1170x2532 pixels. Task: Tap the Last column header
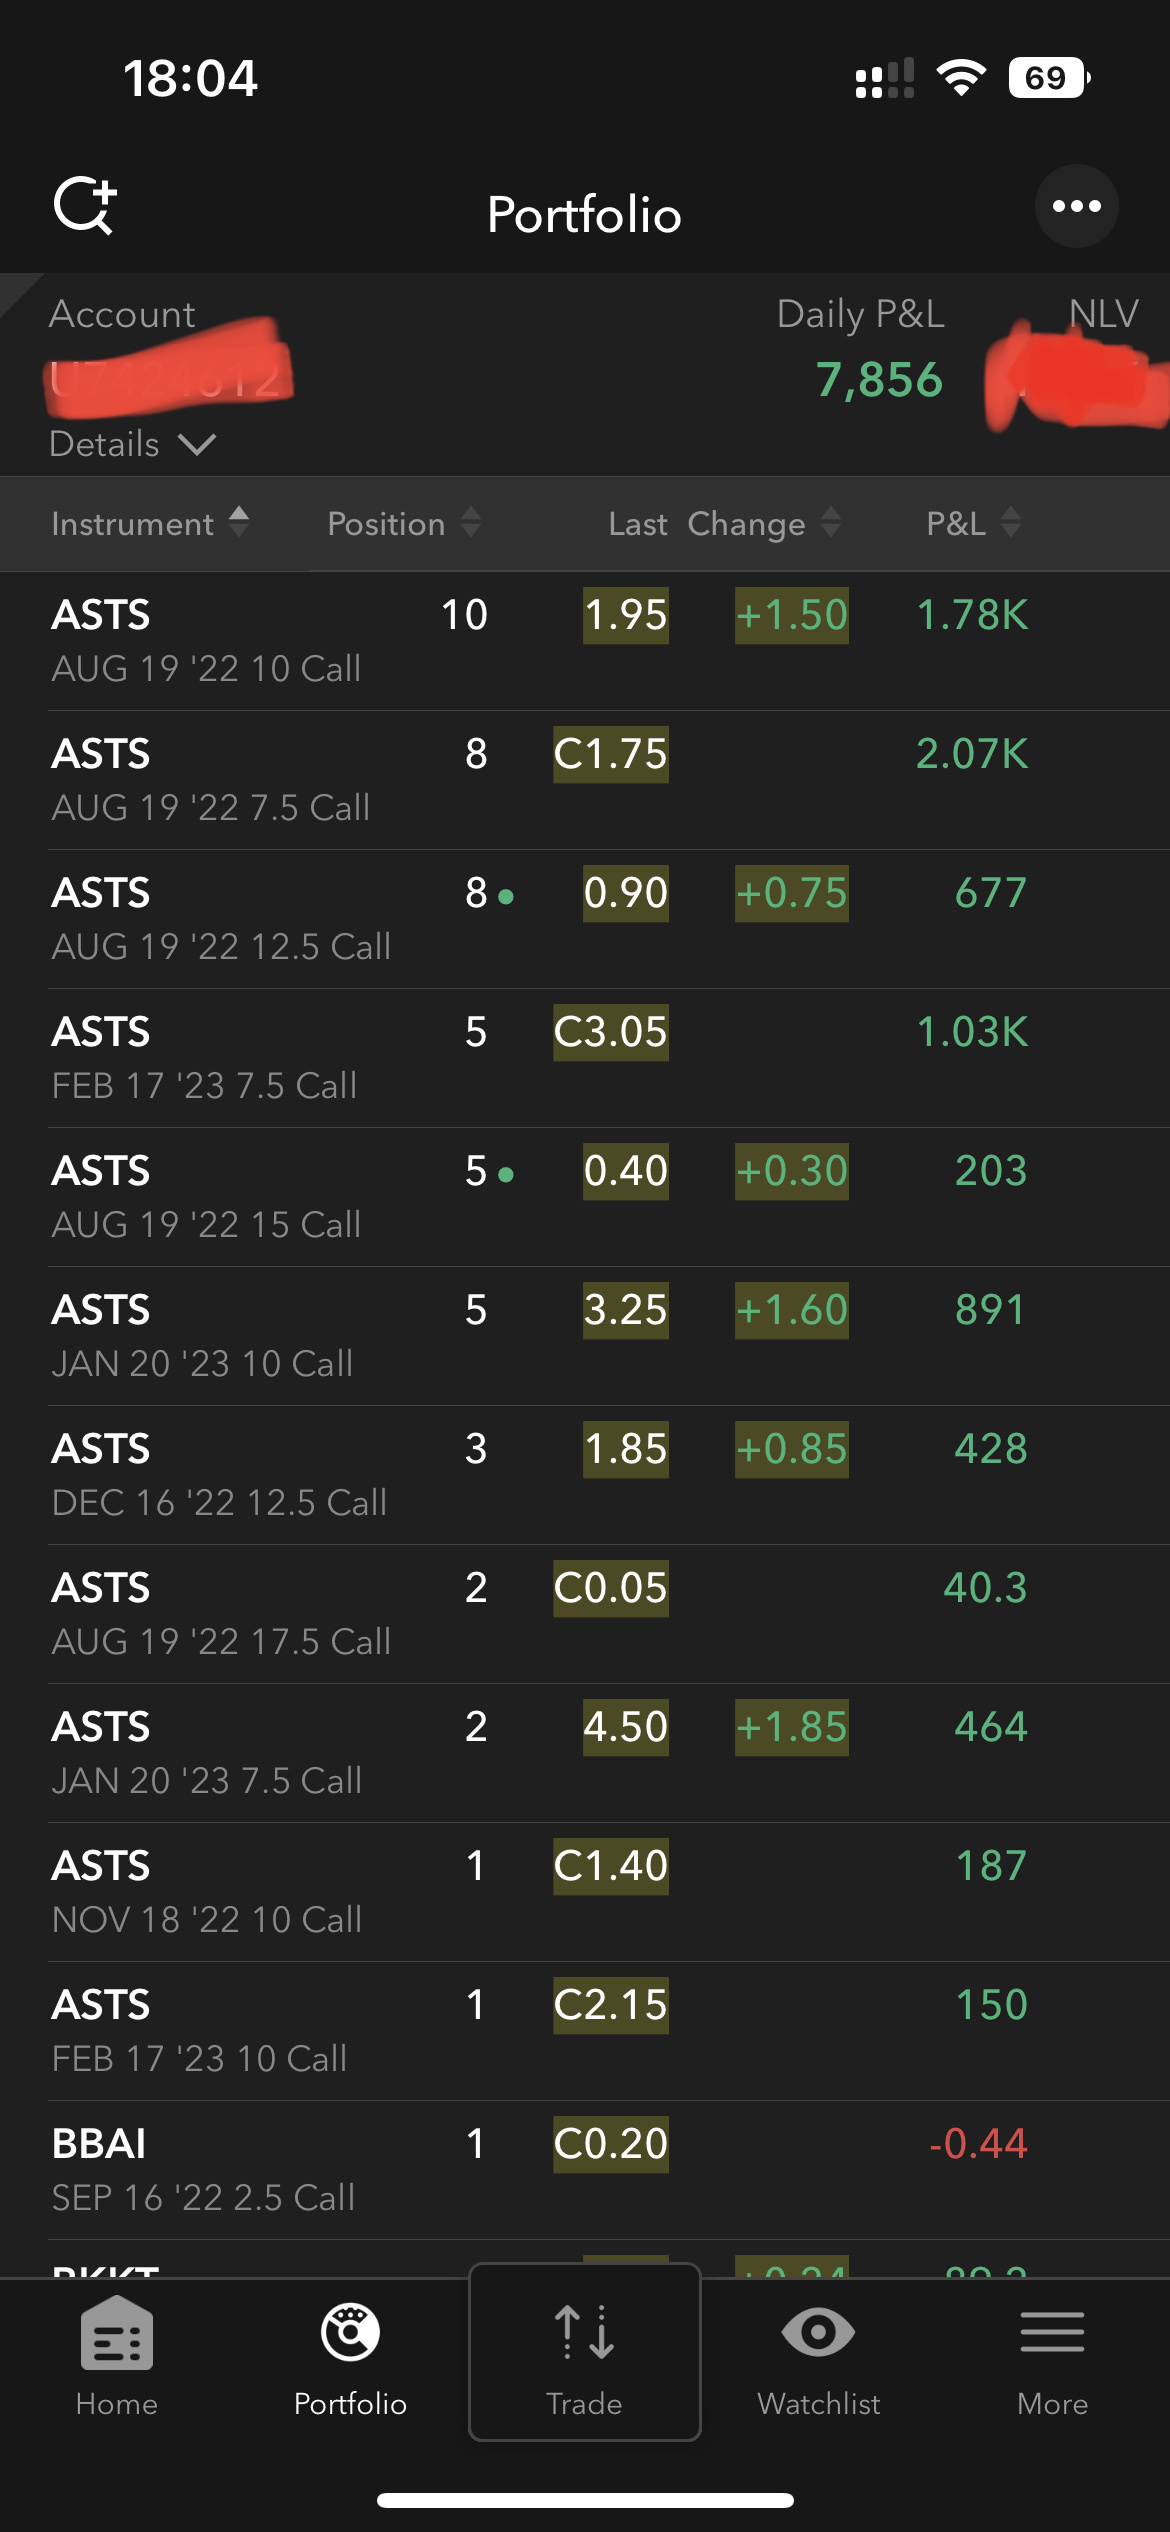(x=637, y=523)
